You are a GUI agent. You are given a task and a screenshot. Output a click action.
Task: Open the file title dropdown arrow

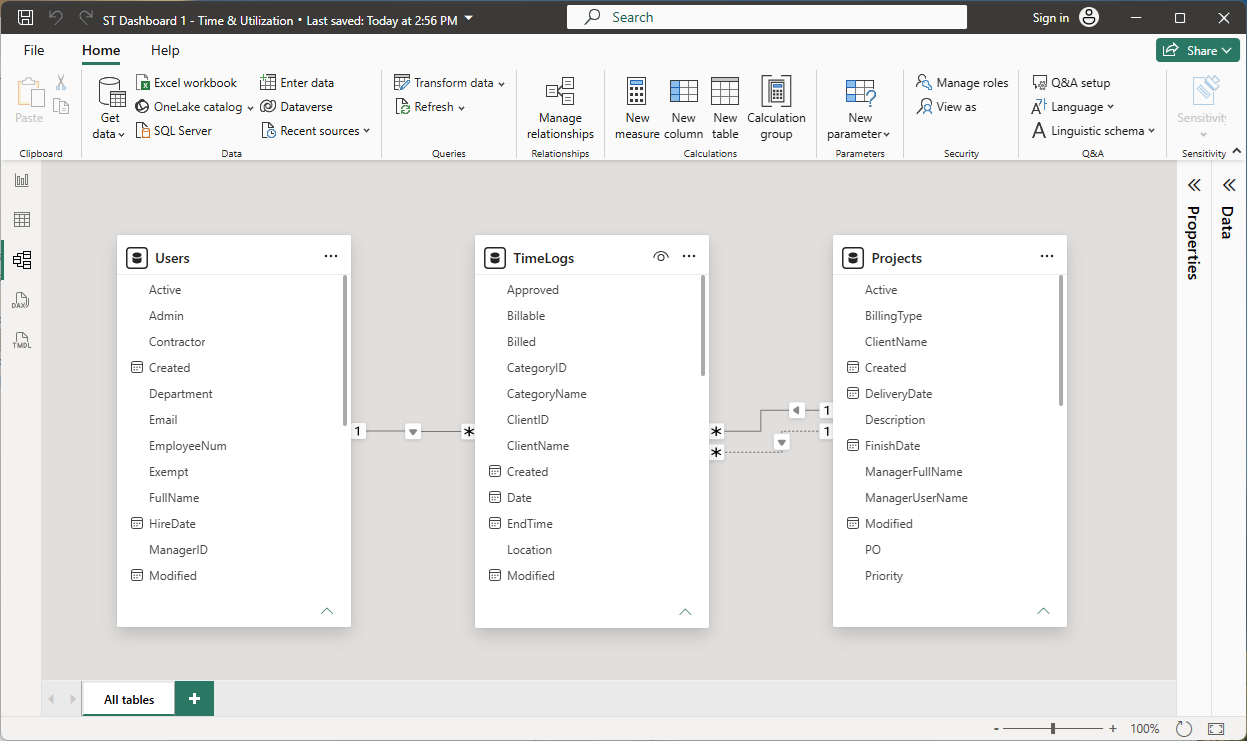coord(469,19)
